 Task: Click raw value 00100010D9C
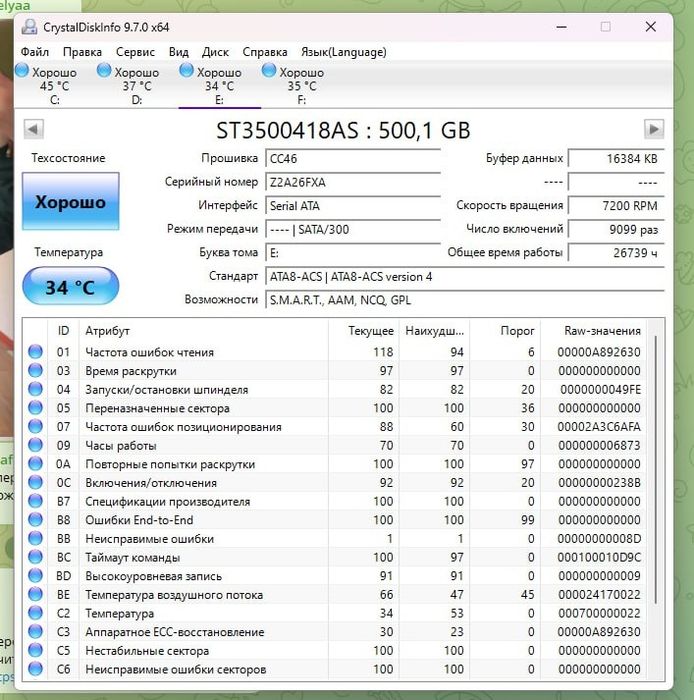599,557
